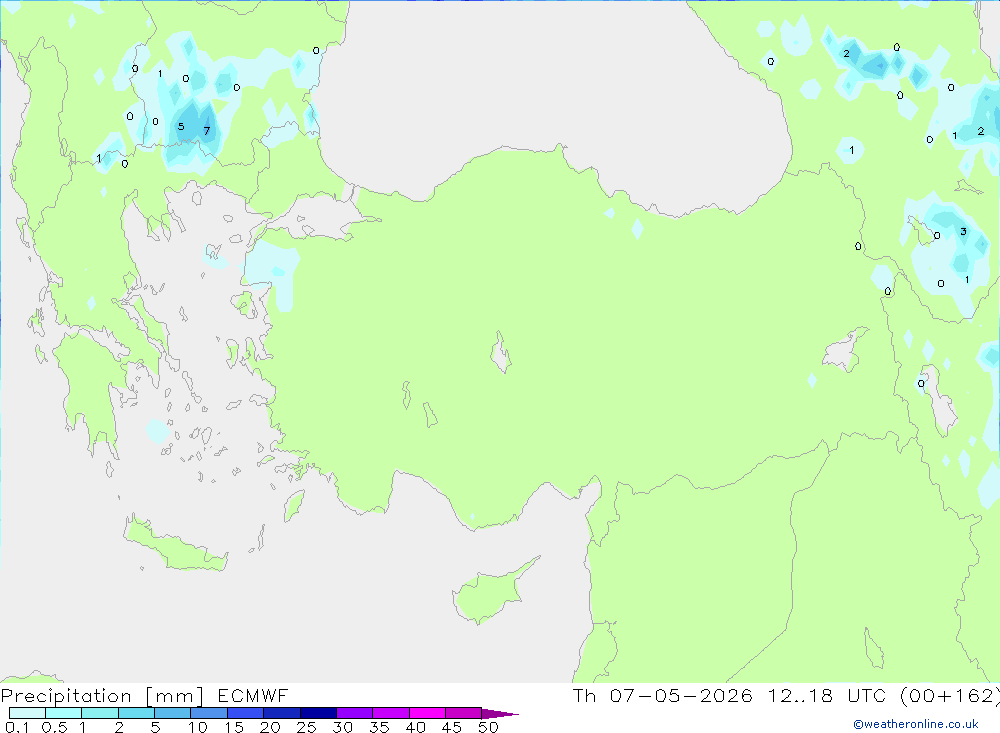Click the '20' legend scale label
The height and width of the screenshot is (733, 1000).
click(x=270, y=727)
